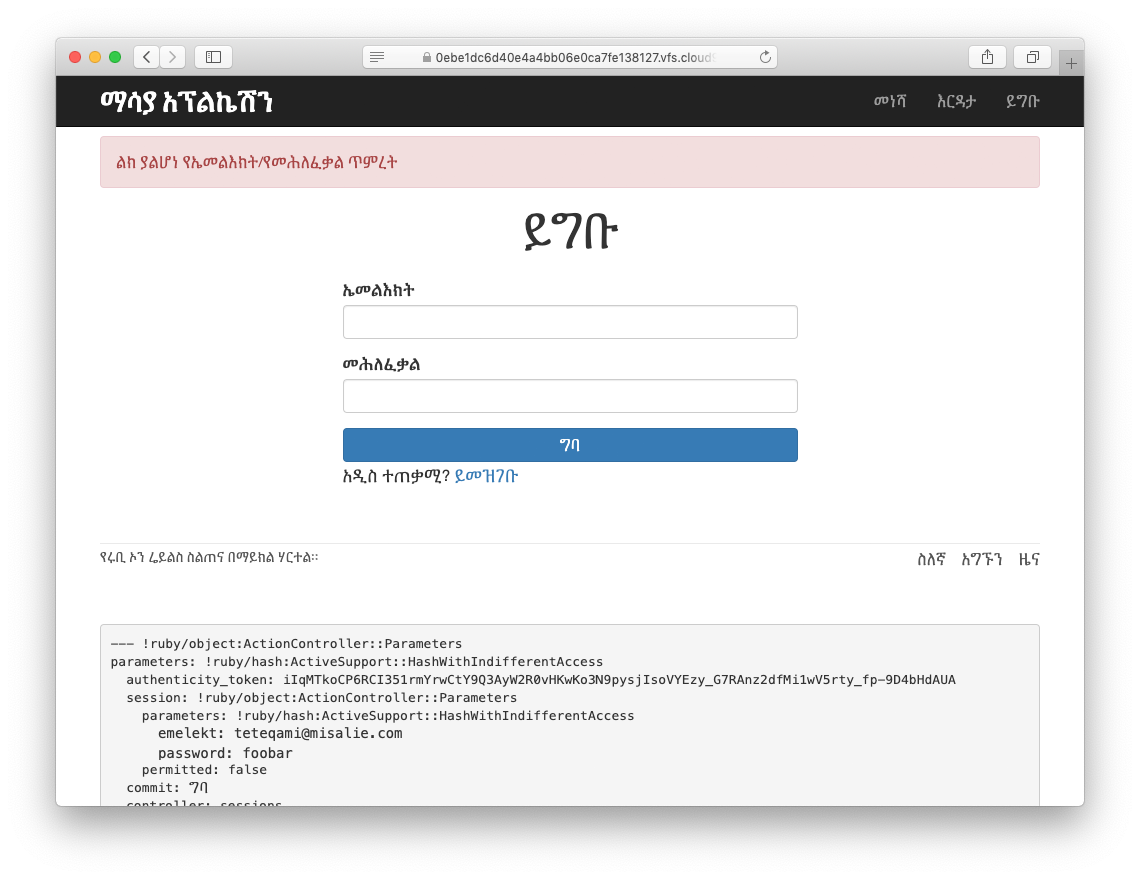Click into the ኤመልእክት email field
Screen dimensions: 1140x880
click(570, 322)
